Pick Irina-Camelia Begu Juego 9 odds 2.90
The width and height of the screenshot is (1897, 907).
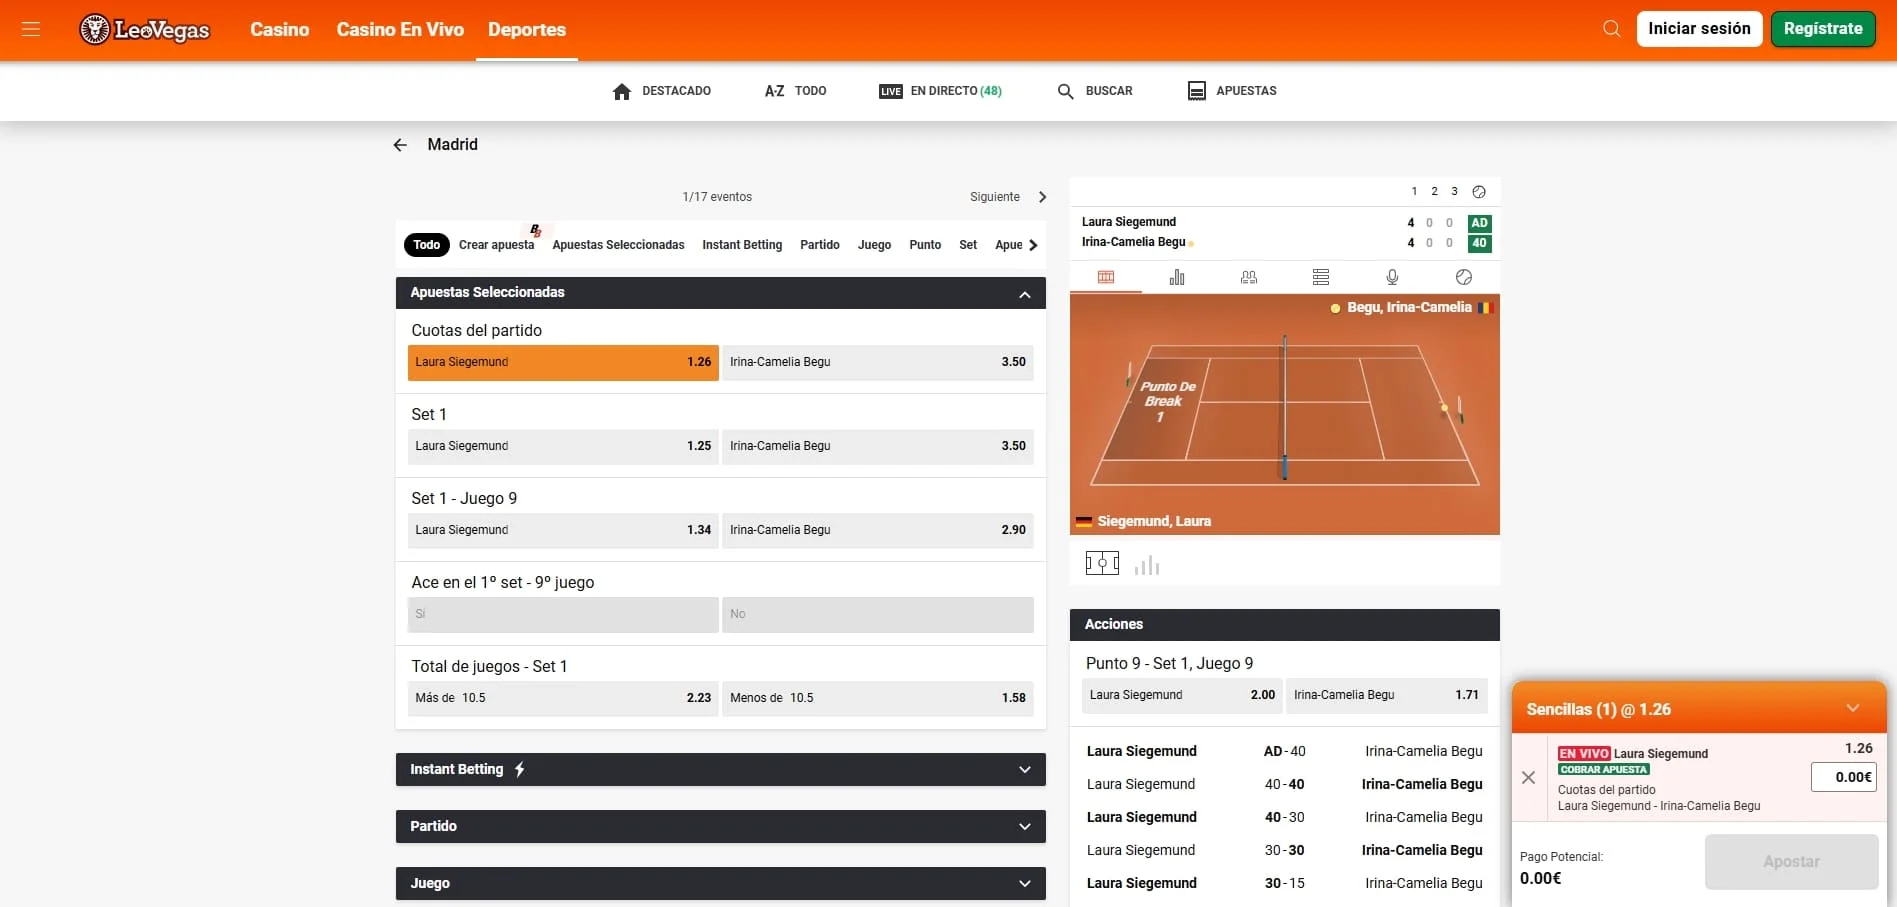tap(878, 531)
